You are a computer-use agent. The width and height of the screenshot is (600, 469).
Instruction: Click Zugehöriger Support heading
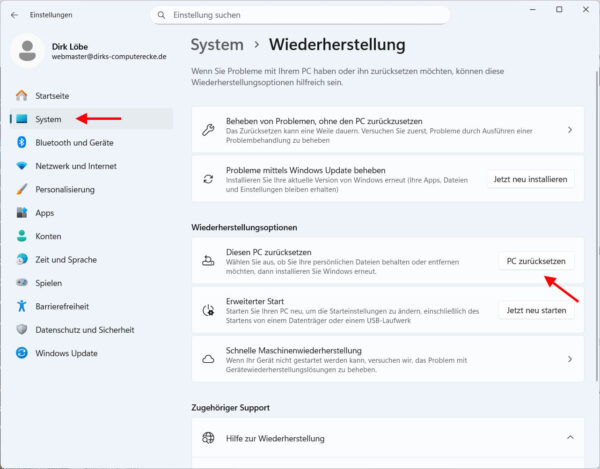pyautogui.click(x=230, y=407)
